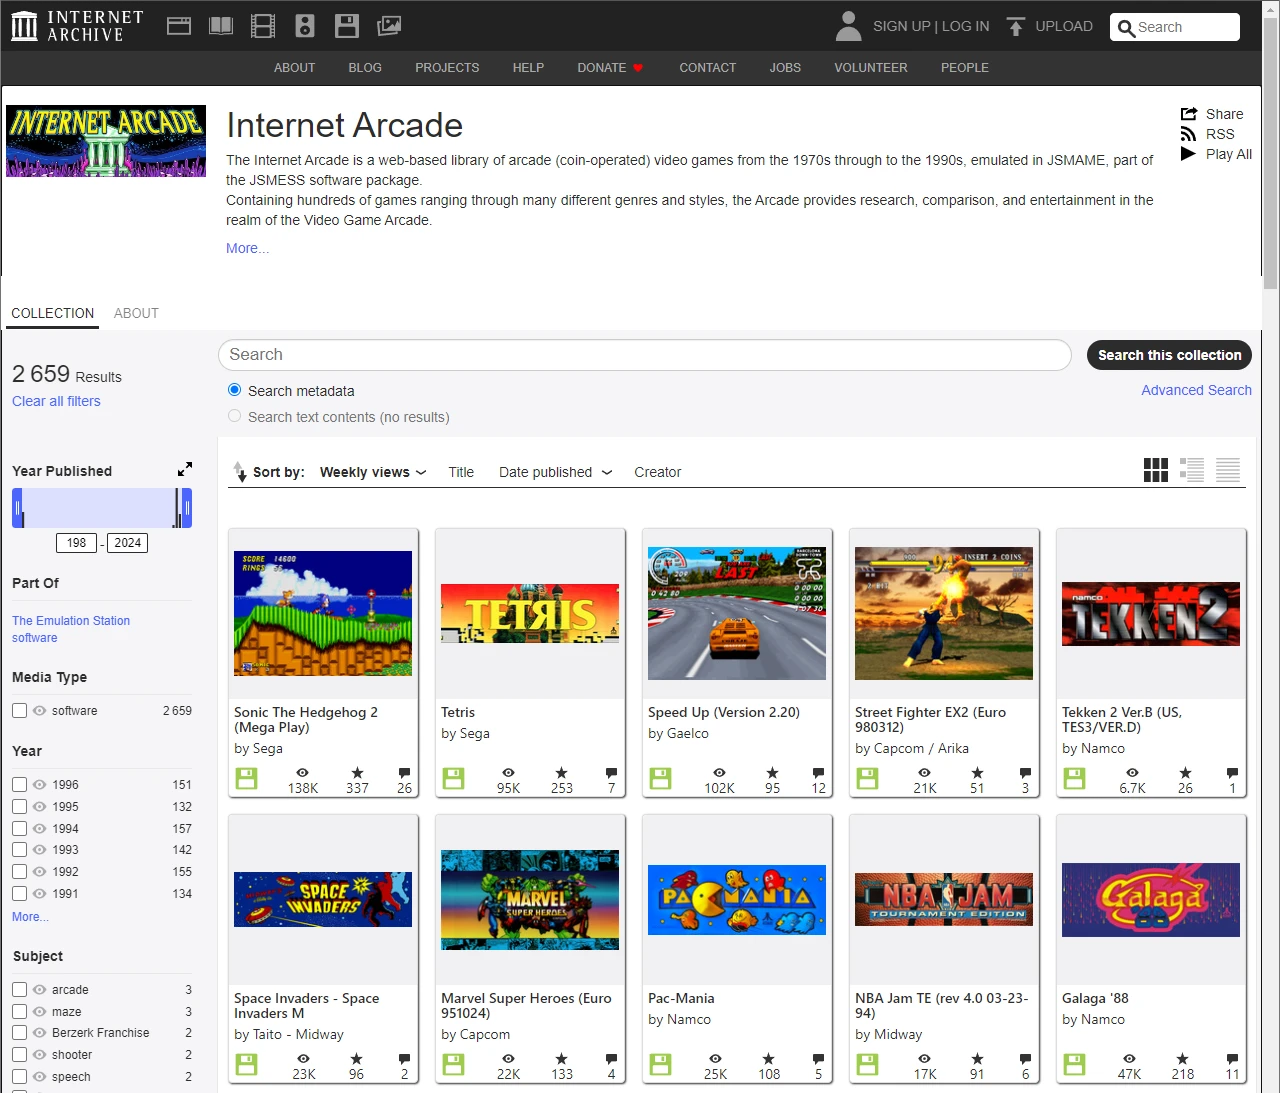The width and height of the screenshot is (1280, 1093).
Task: Open Marvel Super Heroes game thumbnail
Action: 530,900
